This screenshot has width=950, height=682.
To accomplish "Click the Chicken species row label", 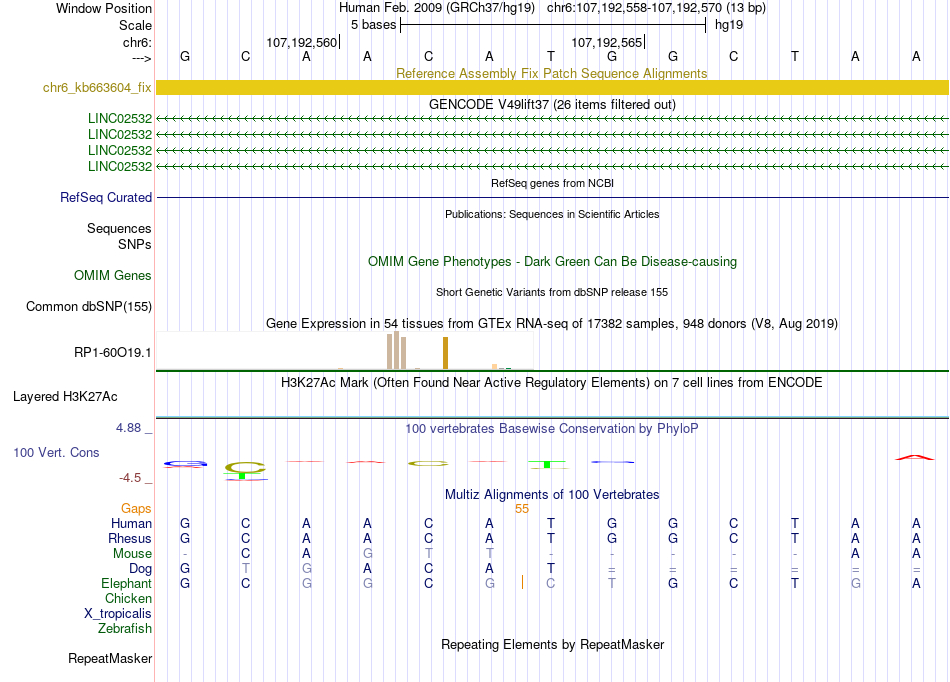I will coord(128,598).
